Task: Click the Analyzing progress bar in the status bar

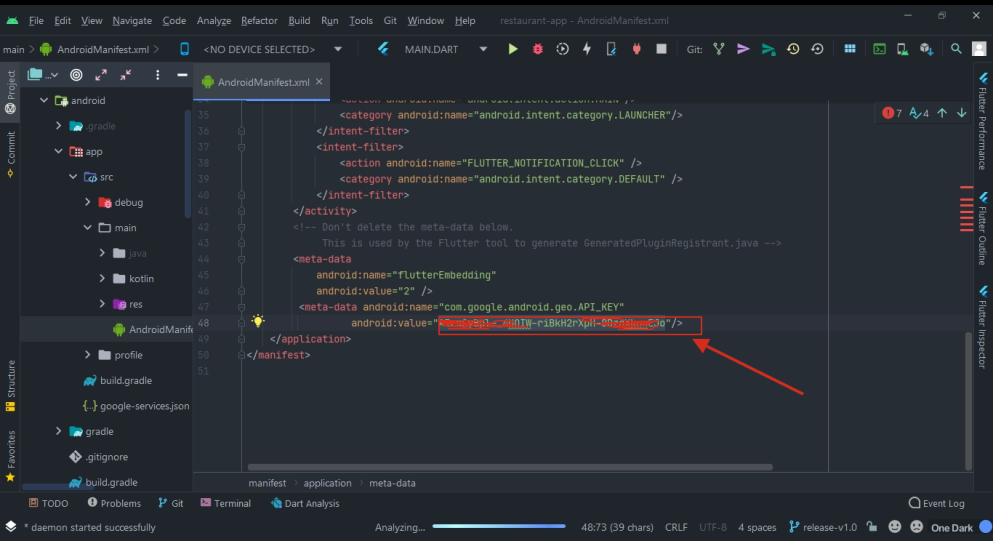Action: pos(499,526)
